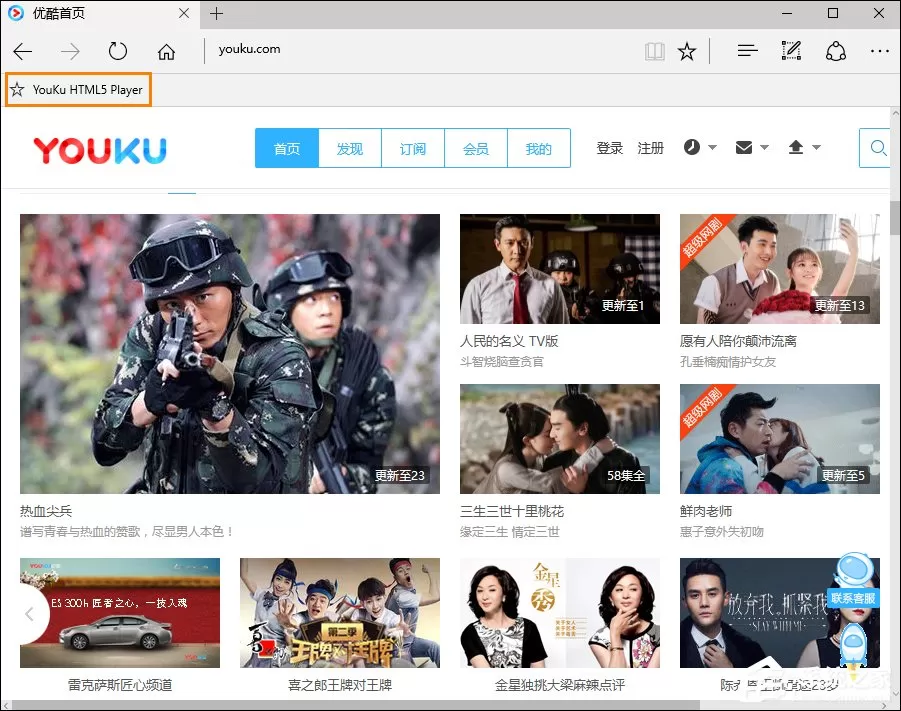Click the browser Back arrow

coord(22,52)
